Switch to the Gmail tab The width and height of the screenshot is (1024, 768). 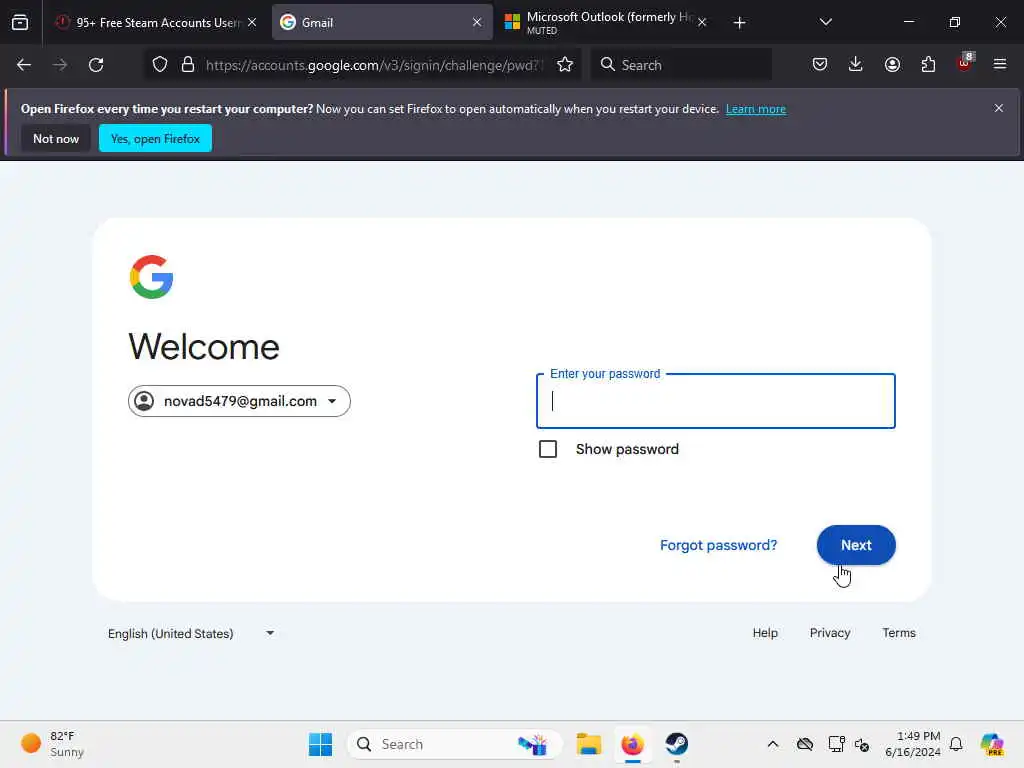pyautogui.click(x=382, y=22)
